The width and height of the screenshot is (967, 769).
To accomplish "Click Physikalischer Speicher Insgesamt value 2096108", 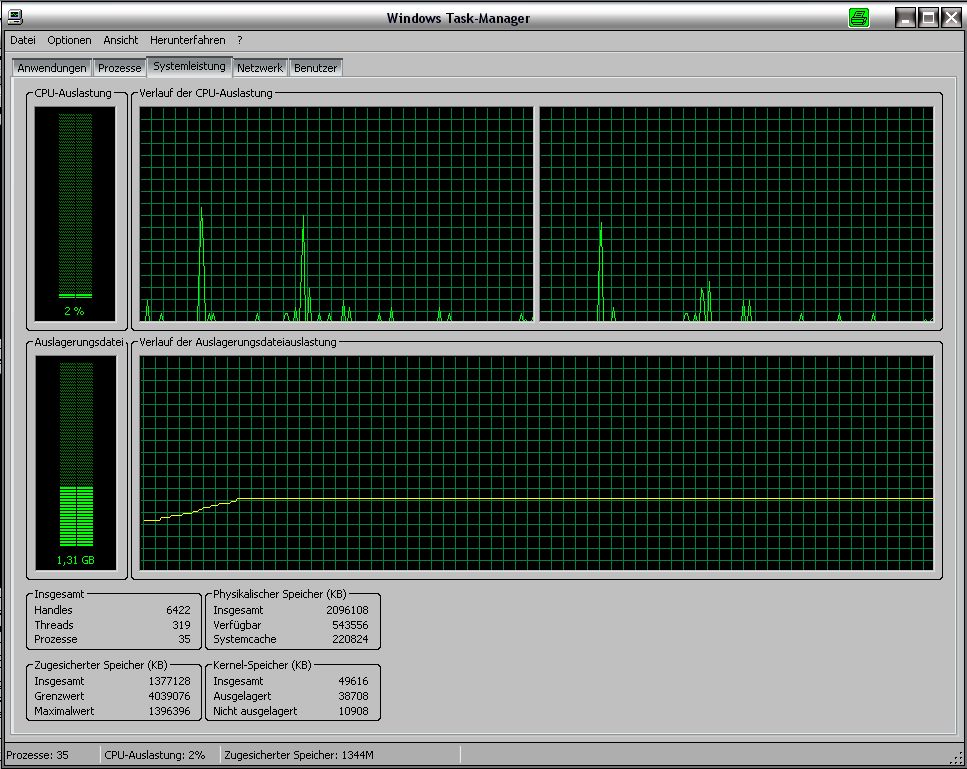I will (347, 610).
